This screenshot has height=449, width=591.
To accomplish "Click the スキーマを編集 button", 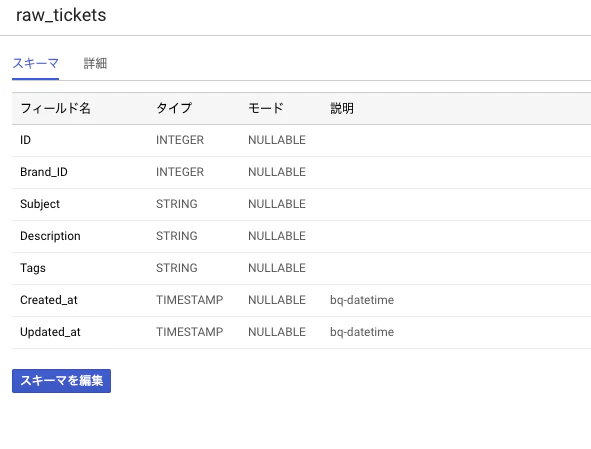I will 61,381.
